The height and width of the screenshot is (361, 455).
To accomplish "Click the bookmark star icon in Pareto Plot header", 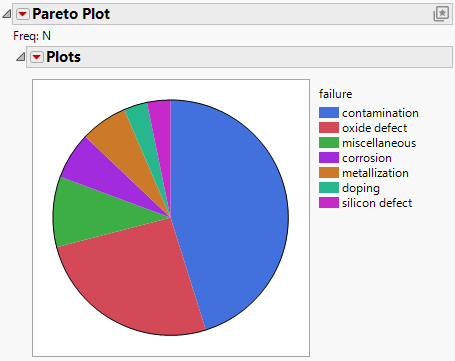I will pos(441,14).
